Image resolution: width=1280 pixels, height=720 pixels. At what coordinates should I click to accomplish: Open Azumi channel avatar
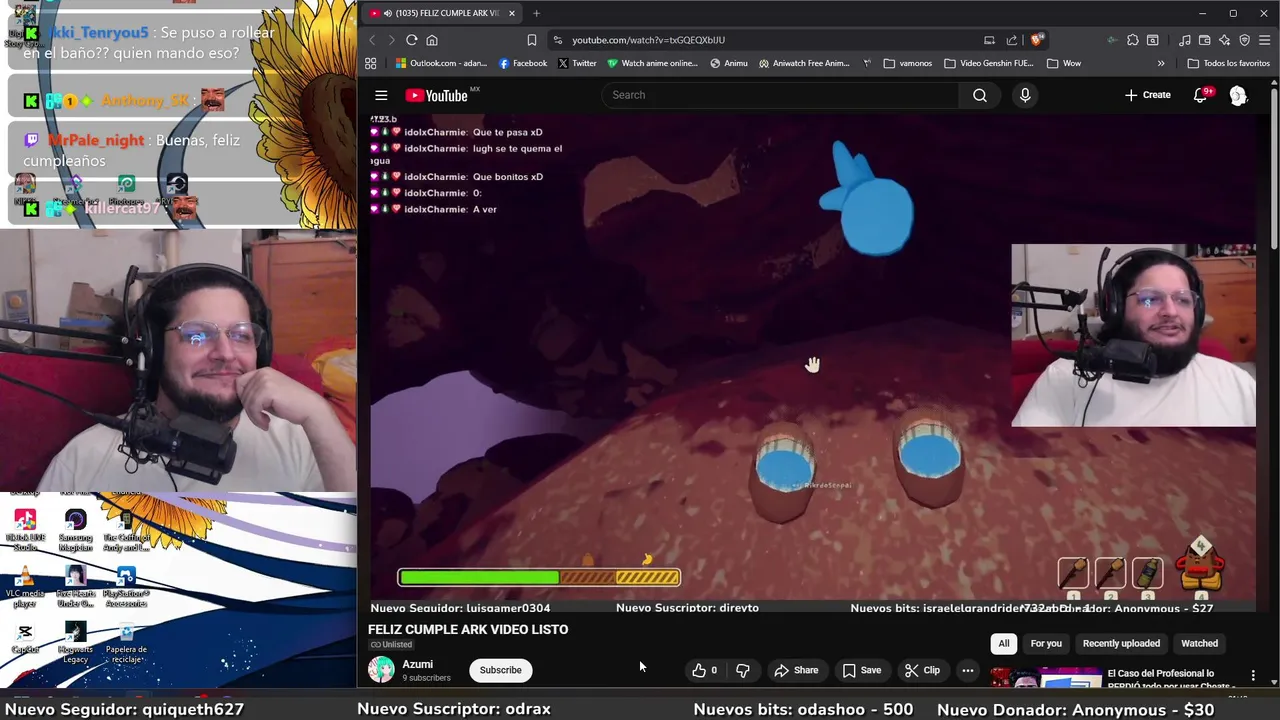[x=381, y=670]
